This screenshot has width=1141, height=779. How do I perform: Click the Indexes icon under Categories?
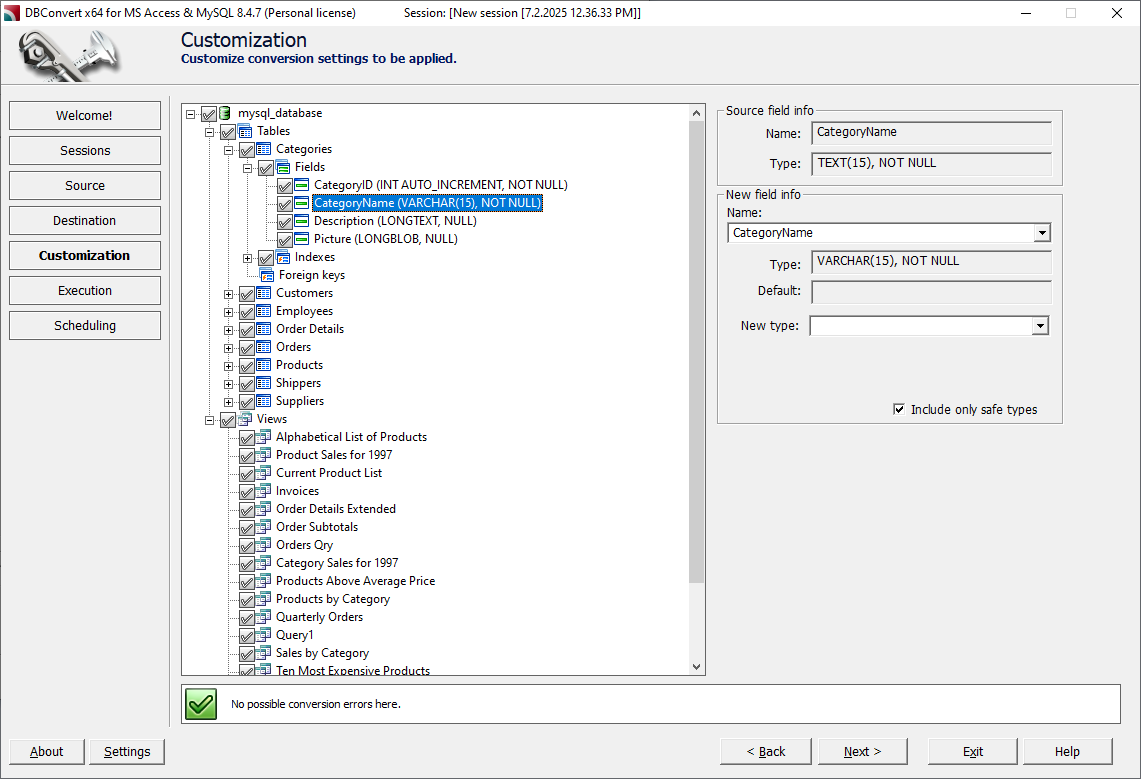285,257
